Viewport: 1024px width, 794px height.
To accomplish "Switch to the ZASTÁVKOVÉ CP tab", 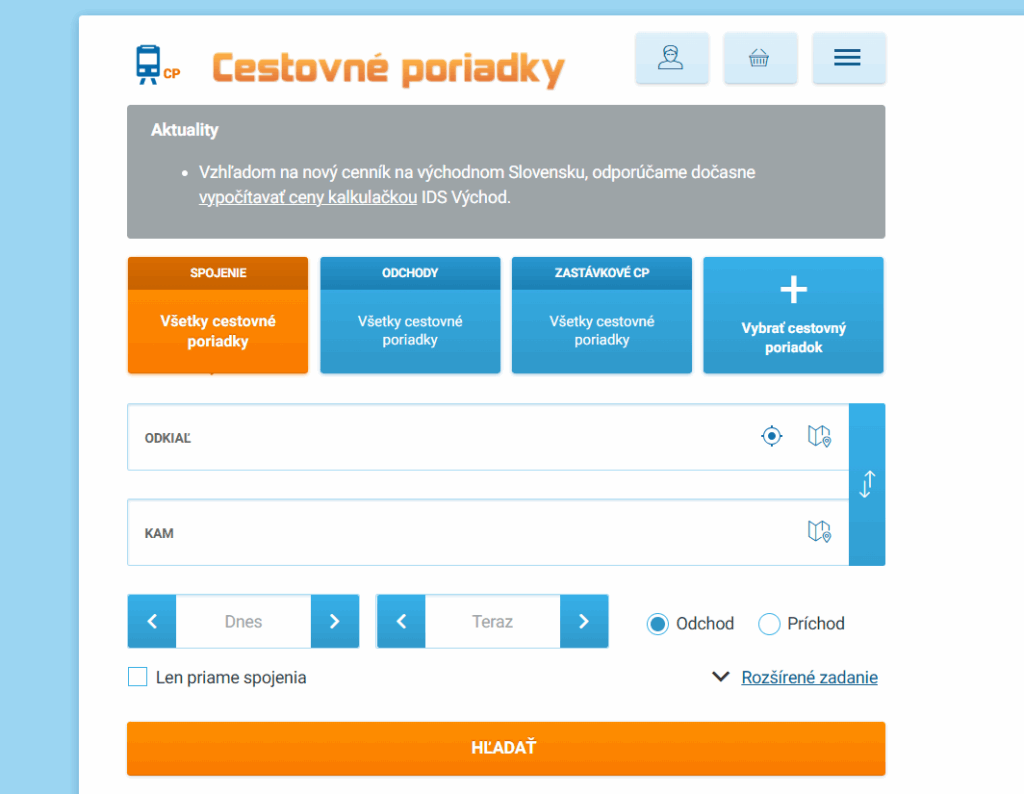I will click(x=601, y=315).
